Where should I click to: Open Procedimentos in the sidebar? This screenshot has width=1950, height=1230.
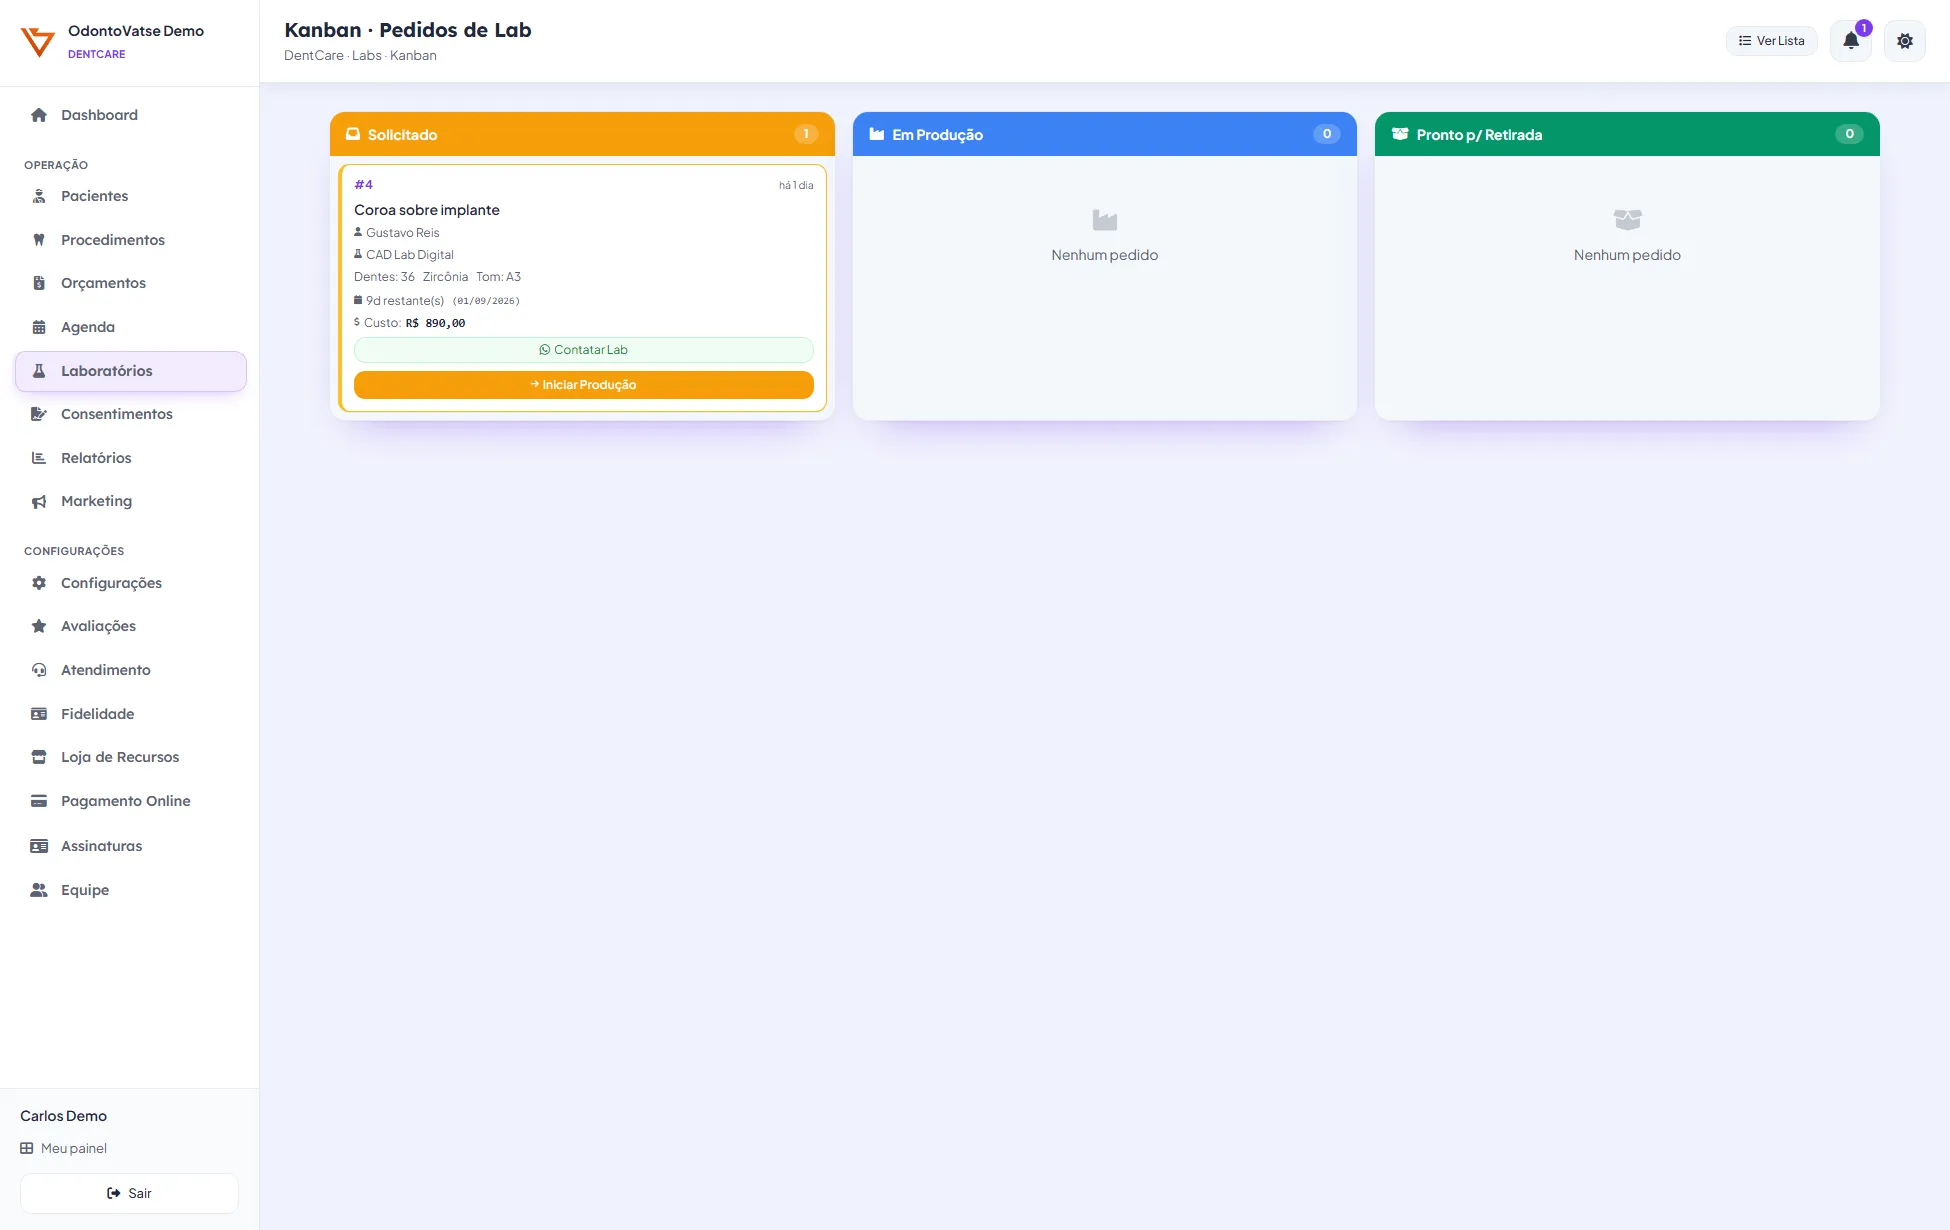pyautogui.click(x=131, y=240)
